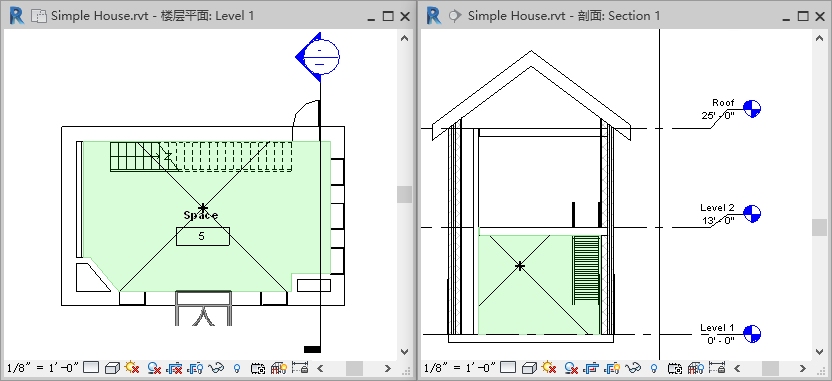
Task: Toggle Shadows in Level 1 floor plan view
Action: [x=154, y=367]
